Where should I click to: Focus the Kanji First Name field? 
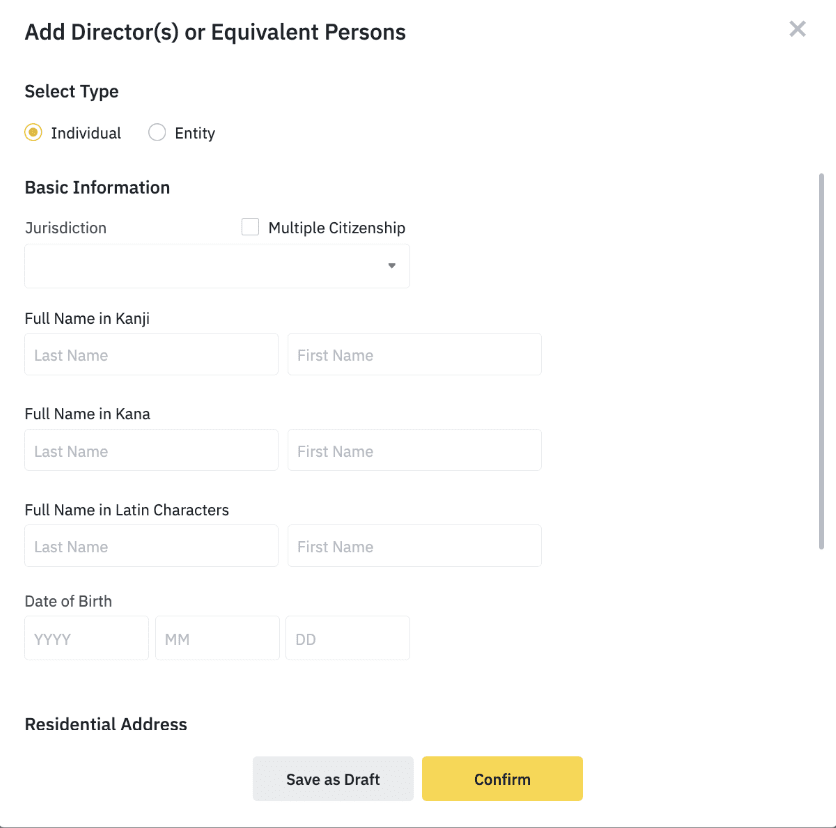click(414, 355)
